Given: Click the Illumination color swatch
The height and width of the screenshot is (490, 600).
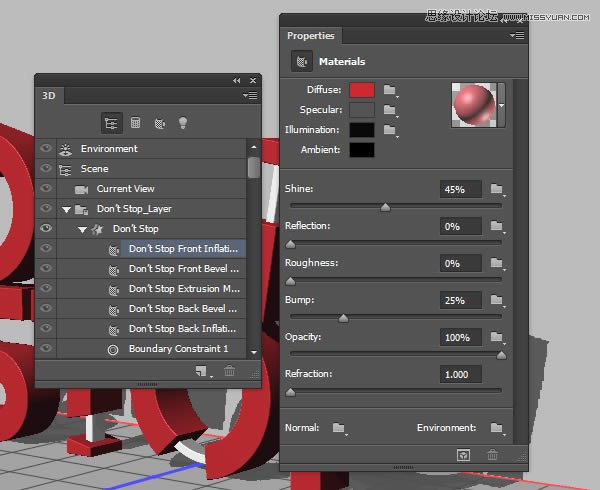Looking at the screenshot, I should [362, 130].
